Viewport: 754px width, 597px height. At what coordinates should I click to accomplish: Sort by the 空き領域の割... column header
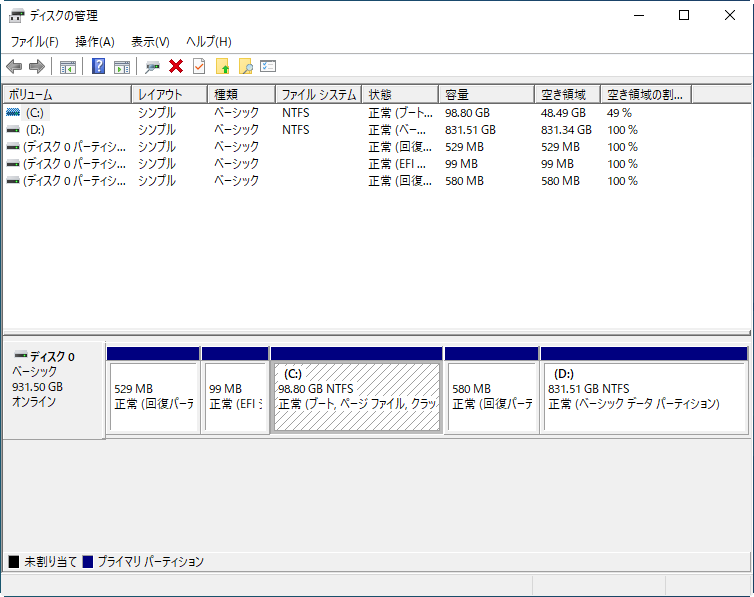click(647, 94)
